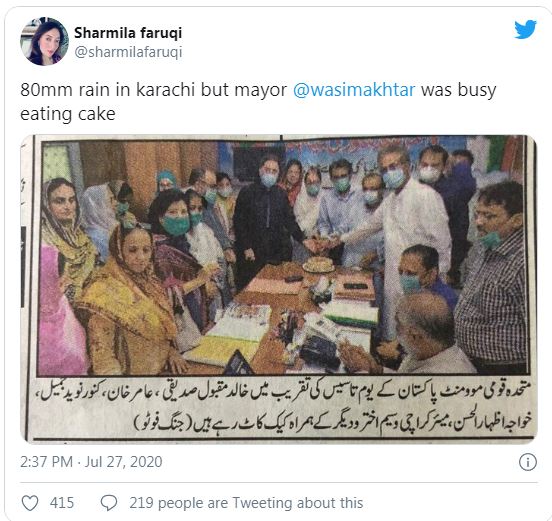Open the @sharmilafaruqi handle link
The width and height of the screenshot is (552, 521).
click(x=128, y=52)
